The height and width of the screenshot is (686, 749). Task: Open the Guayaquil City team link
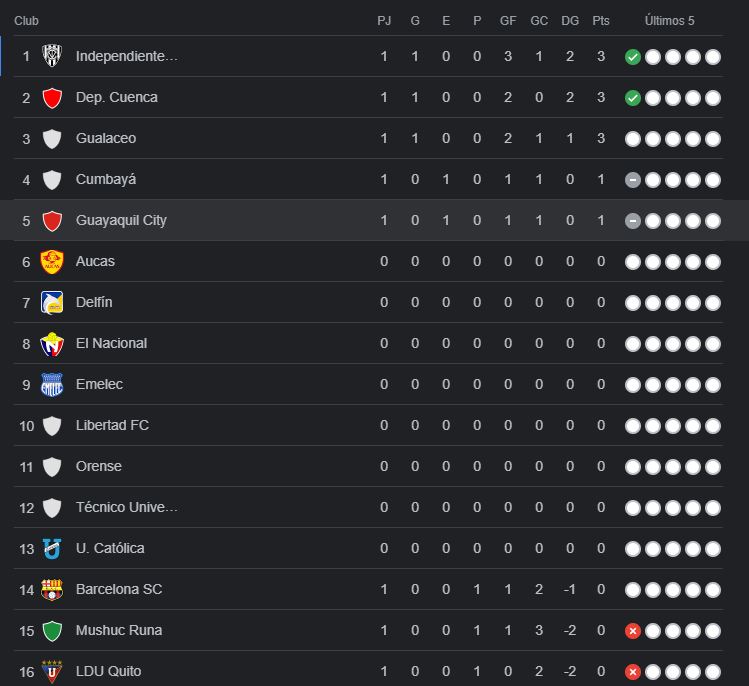click(x=121, y=220)
